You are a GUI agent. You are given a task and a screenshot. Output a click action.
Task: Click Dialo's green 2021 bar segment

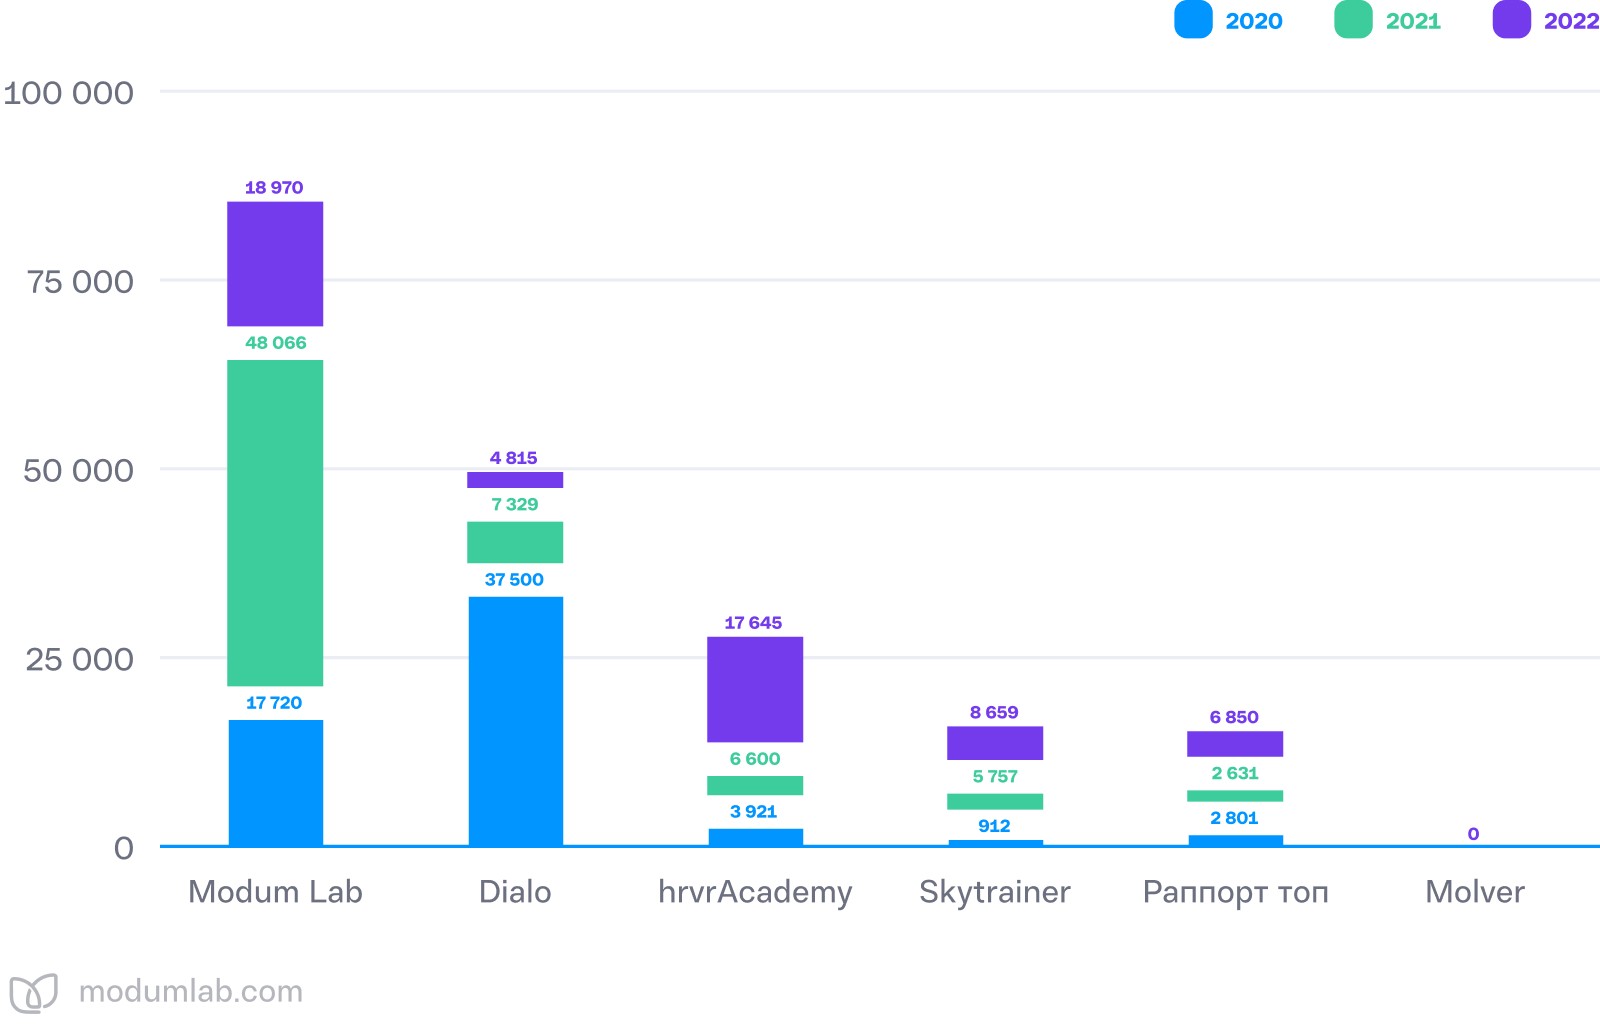(x=515, y=542)
